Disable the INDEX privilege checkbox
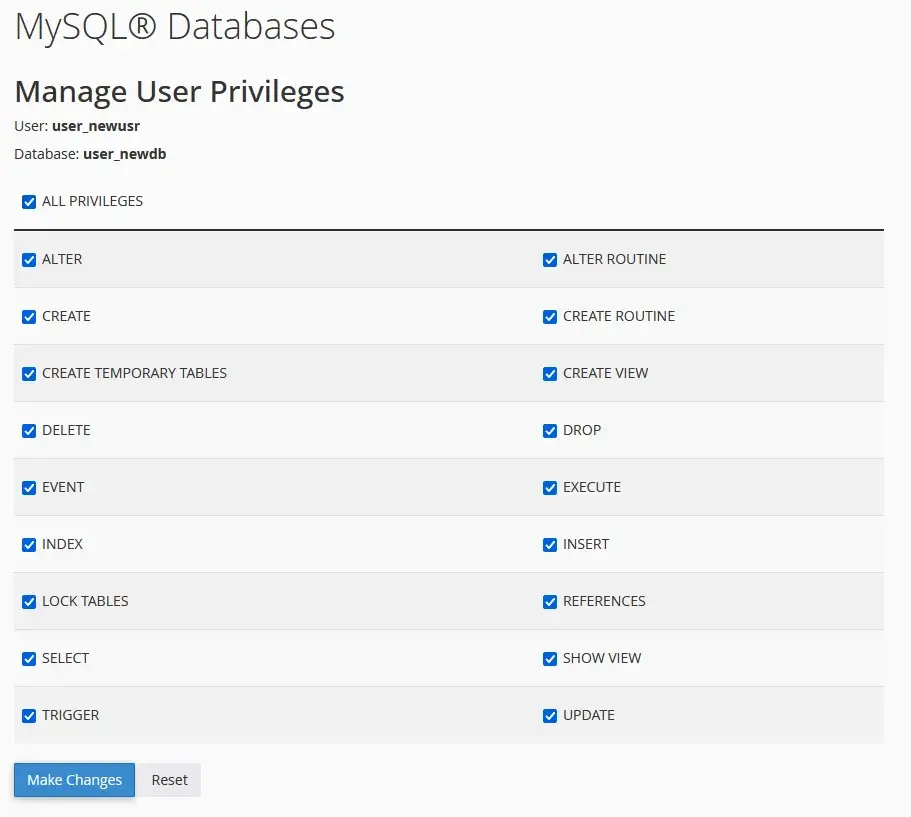Screen dimensions: 911x817 pyautogui.click(x=28, y=544)
